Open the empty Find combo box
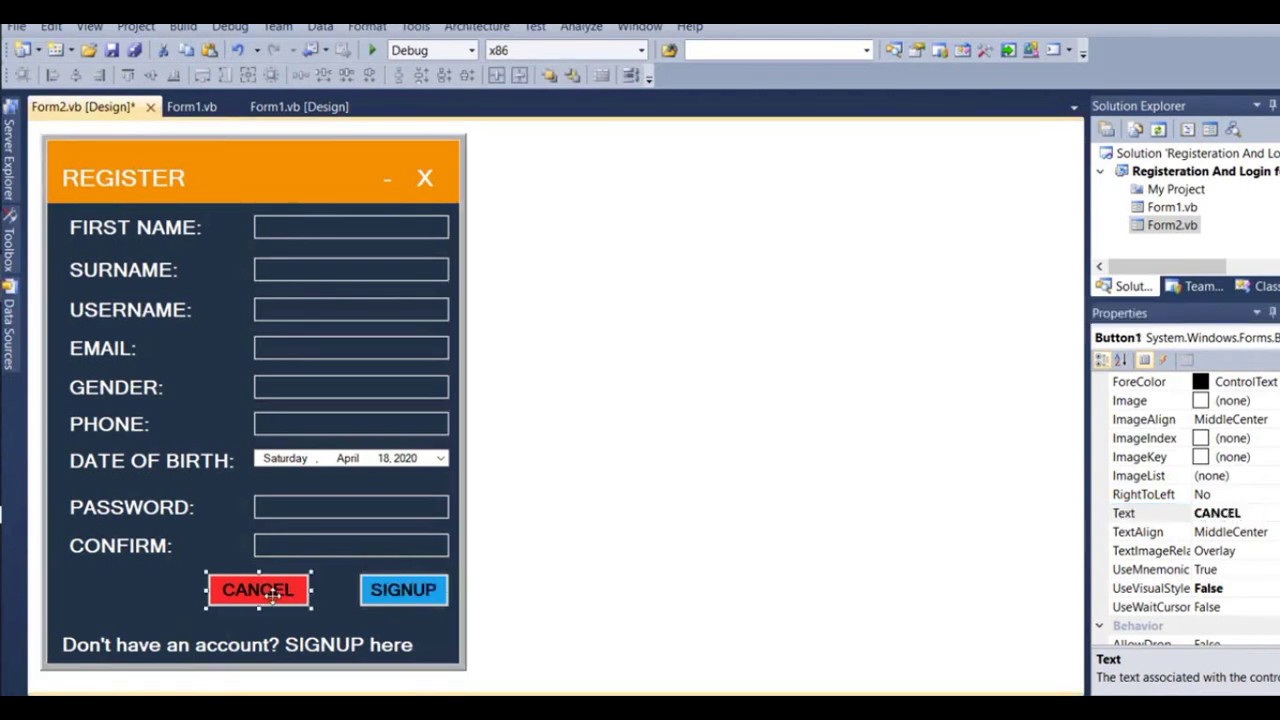The width and height of the screenshot is (1280, 720). pyautogui.click(x=866, y=50)
